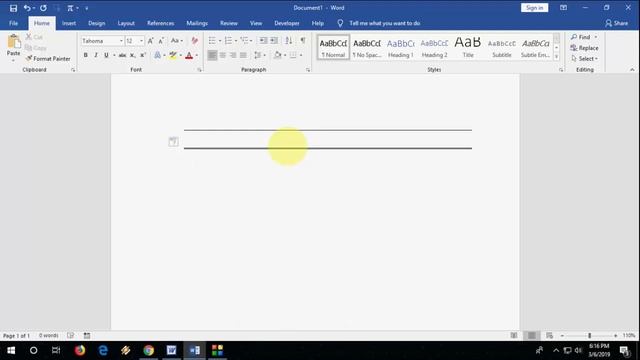Align text right
Image resolution: width=640 pixels, height=360 pixels.
233,55
